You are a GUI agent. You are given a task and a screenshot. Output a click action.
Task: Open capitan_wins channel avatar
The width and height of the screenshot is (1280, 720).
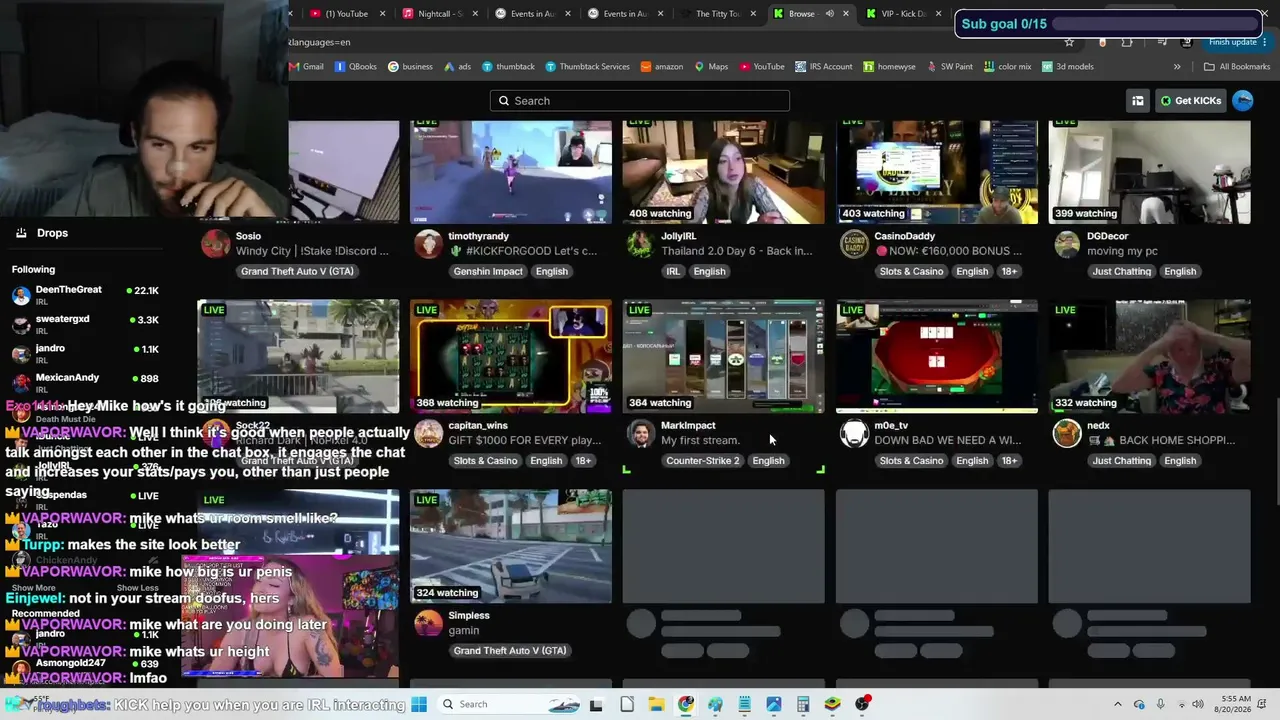(428, 433)
